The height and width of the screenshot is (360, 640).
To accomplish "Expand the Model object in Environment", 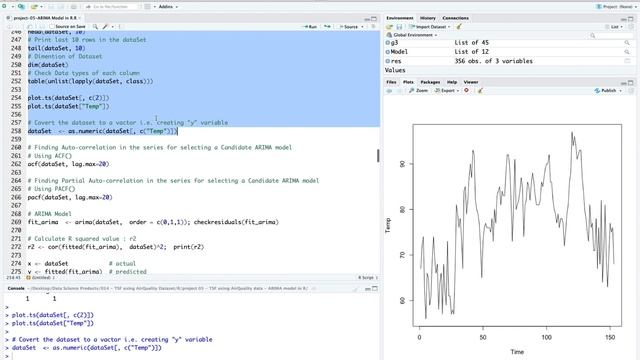I will click(388, 52).
